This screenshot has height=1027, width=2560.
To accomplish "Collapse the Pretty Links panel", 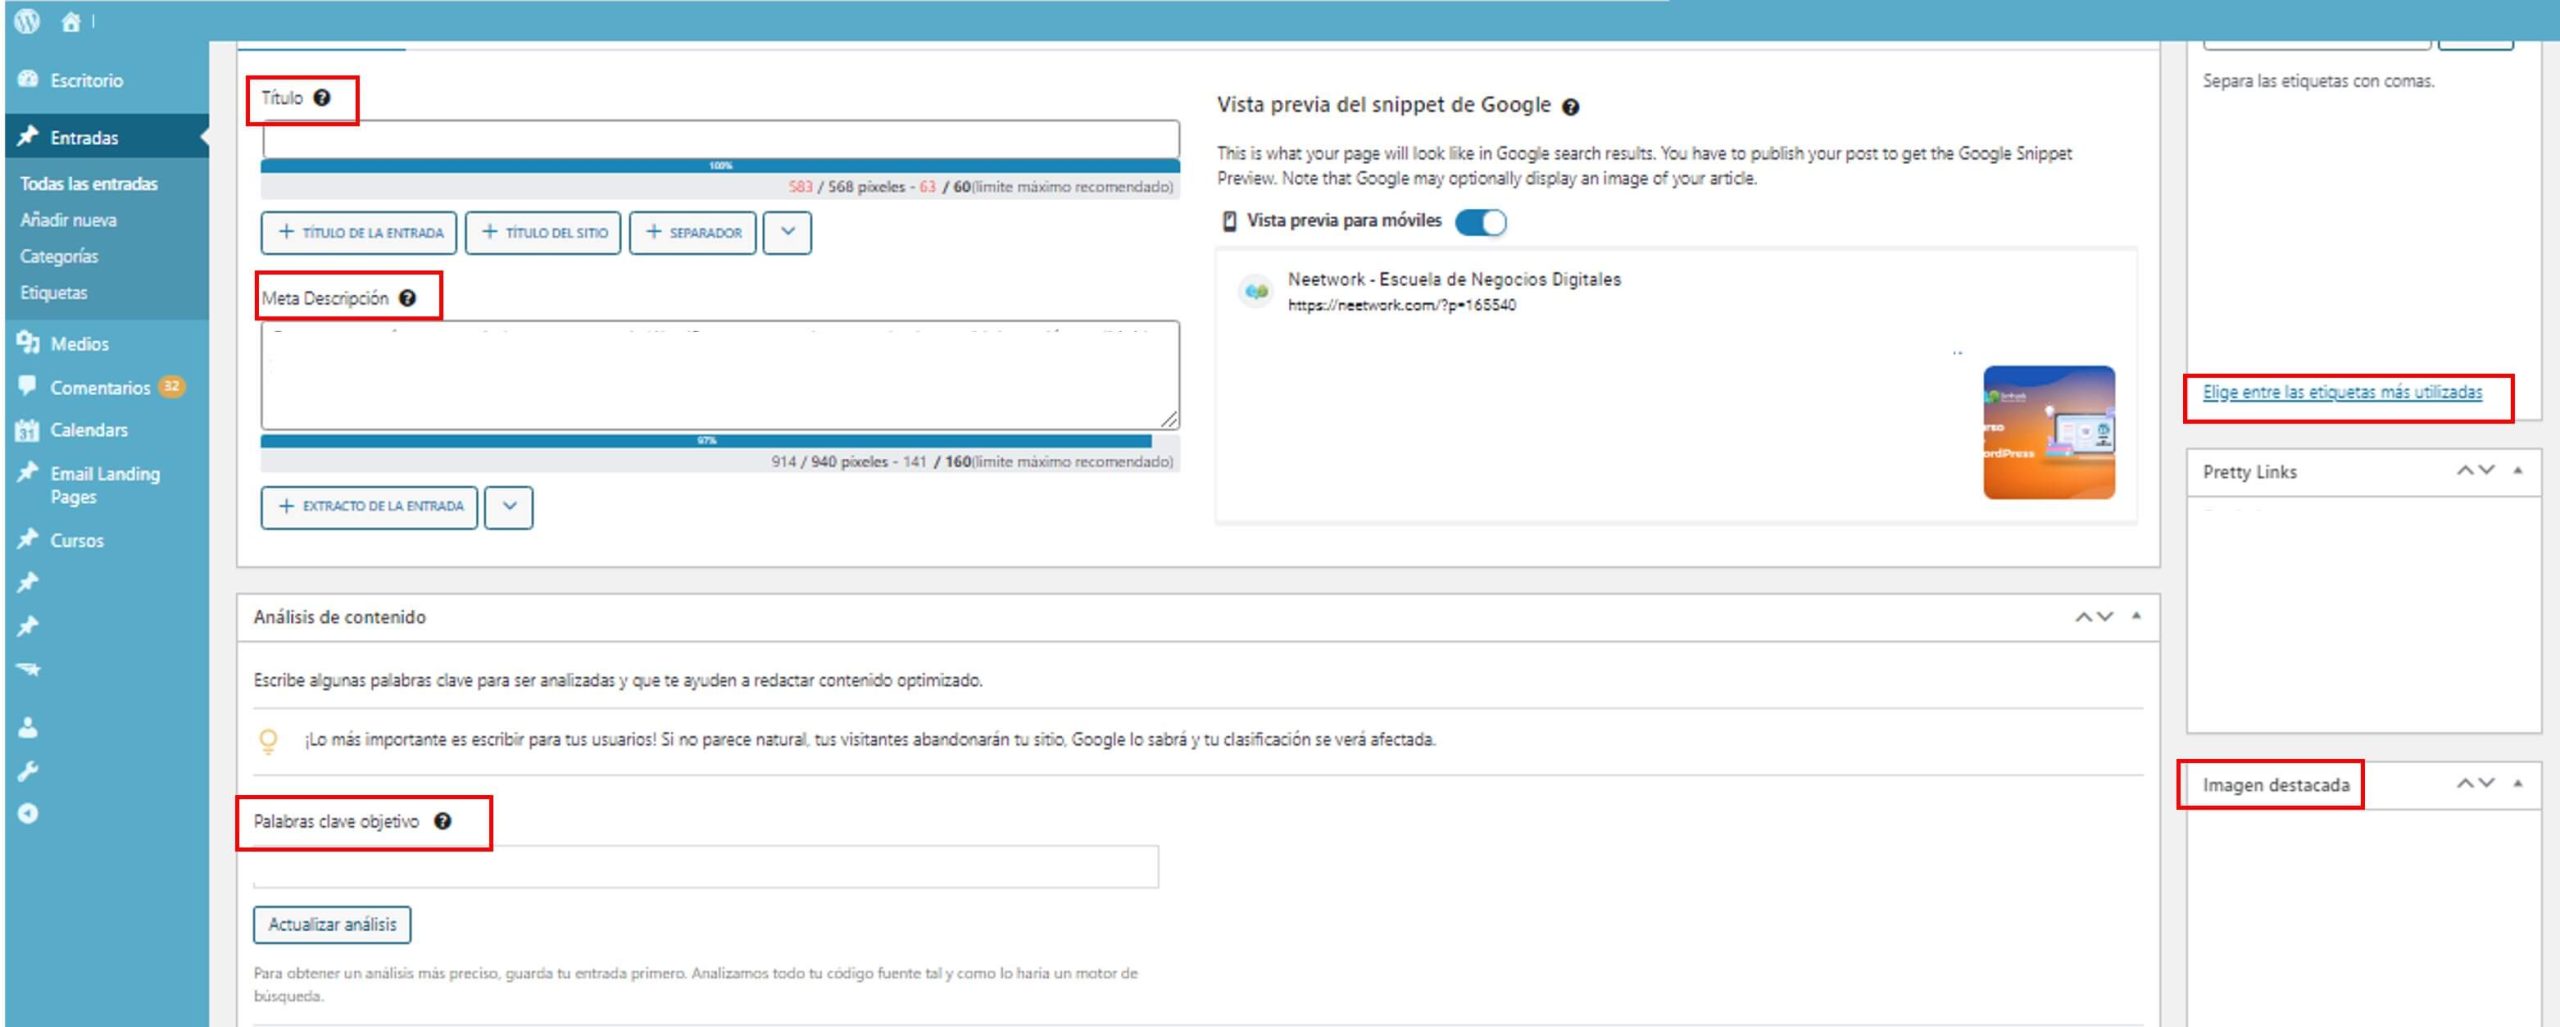I will pyautogui.click(x=2518, y=471).
